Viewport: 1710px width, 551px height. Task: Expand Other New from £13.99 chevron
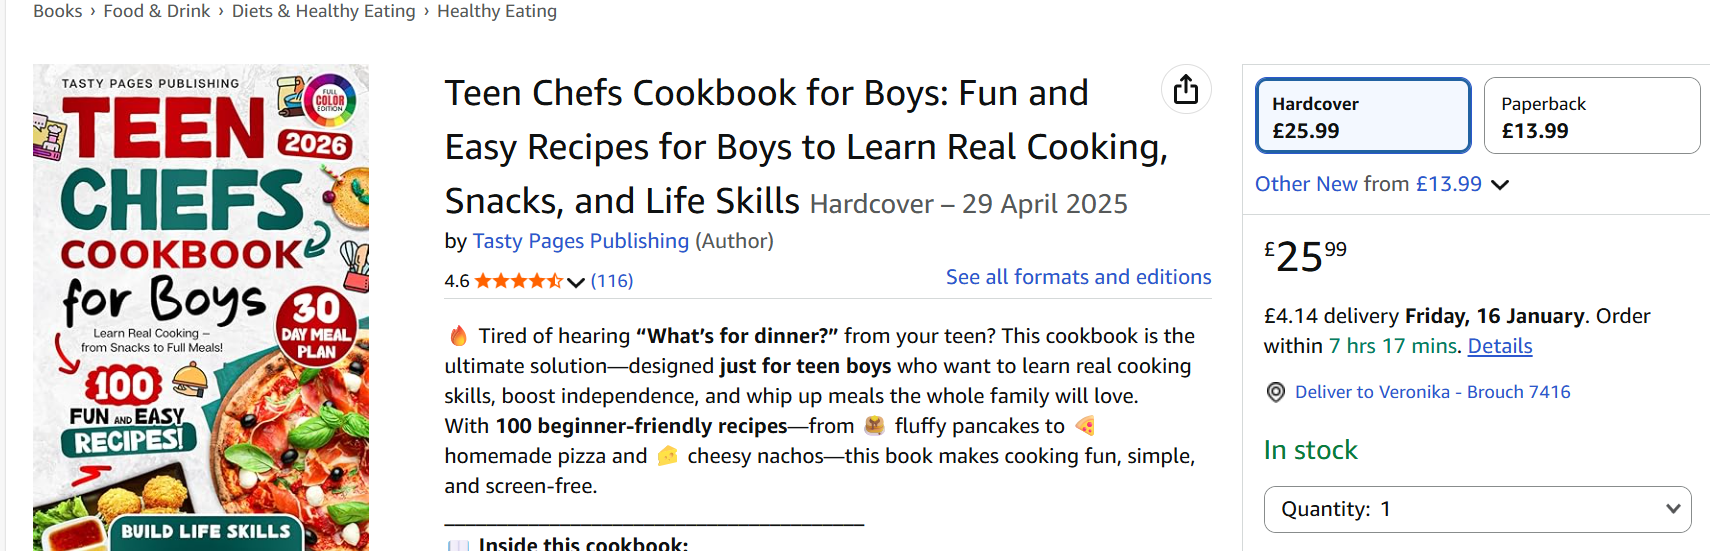click(x=1500, y=185)
